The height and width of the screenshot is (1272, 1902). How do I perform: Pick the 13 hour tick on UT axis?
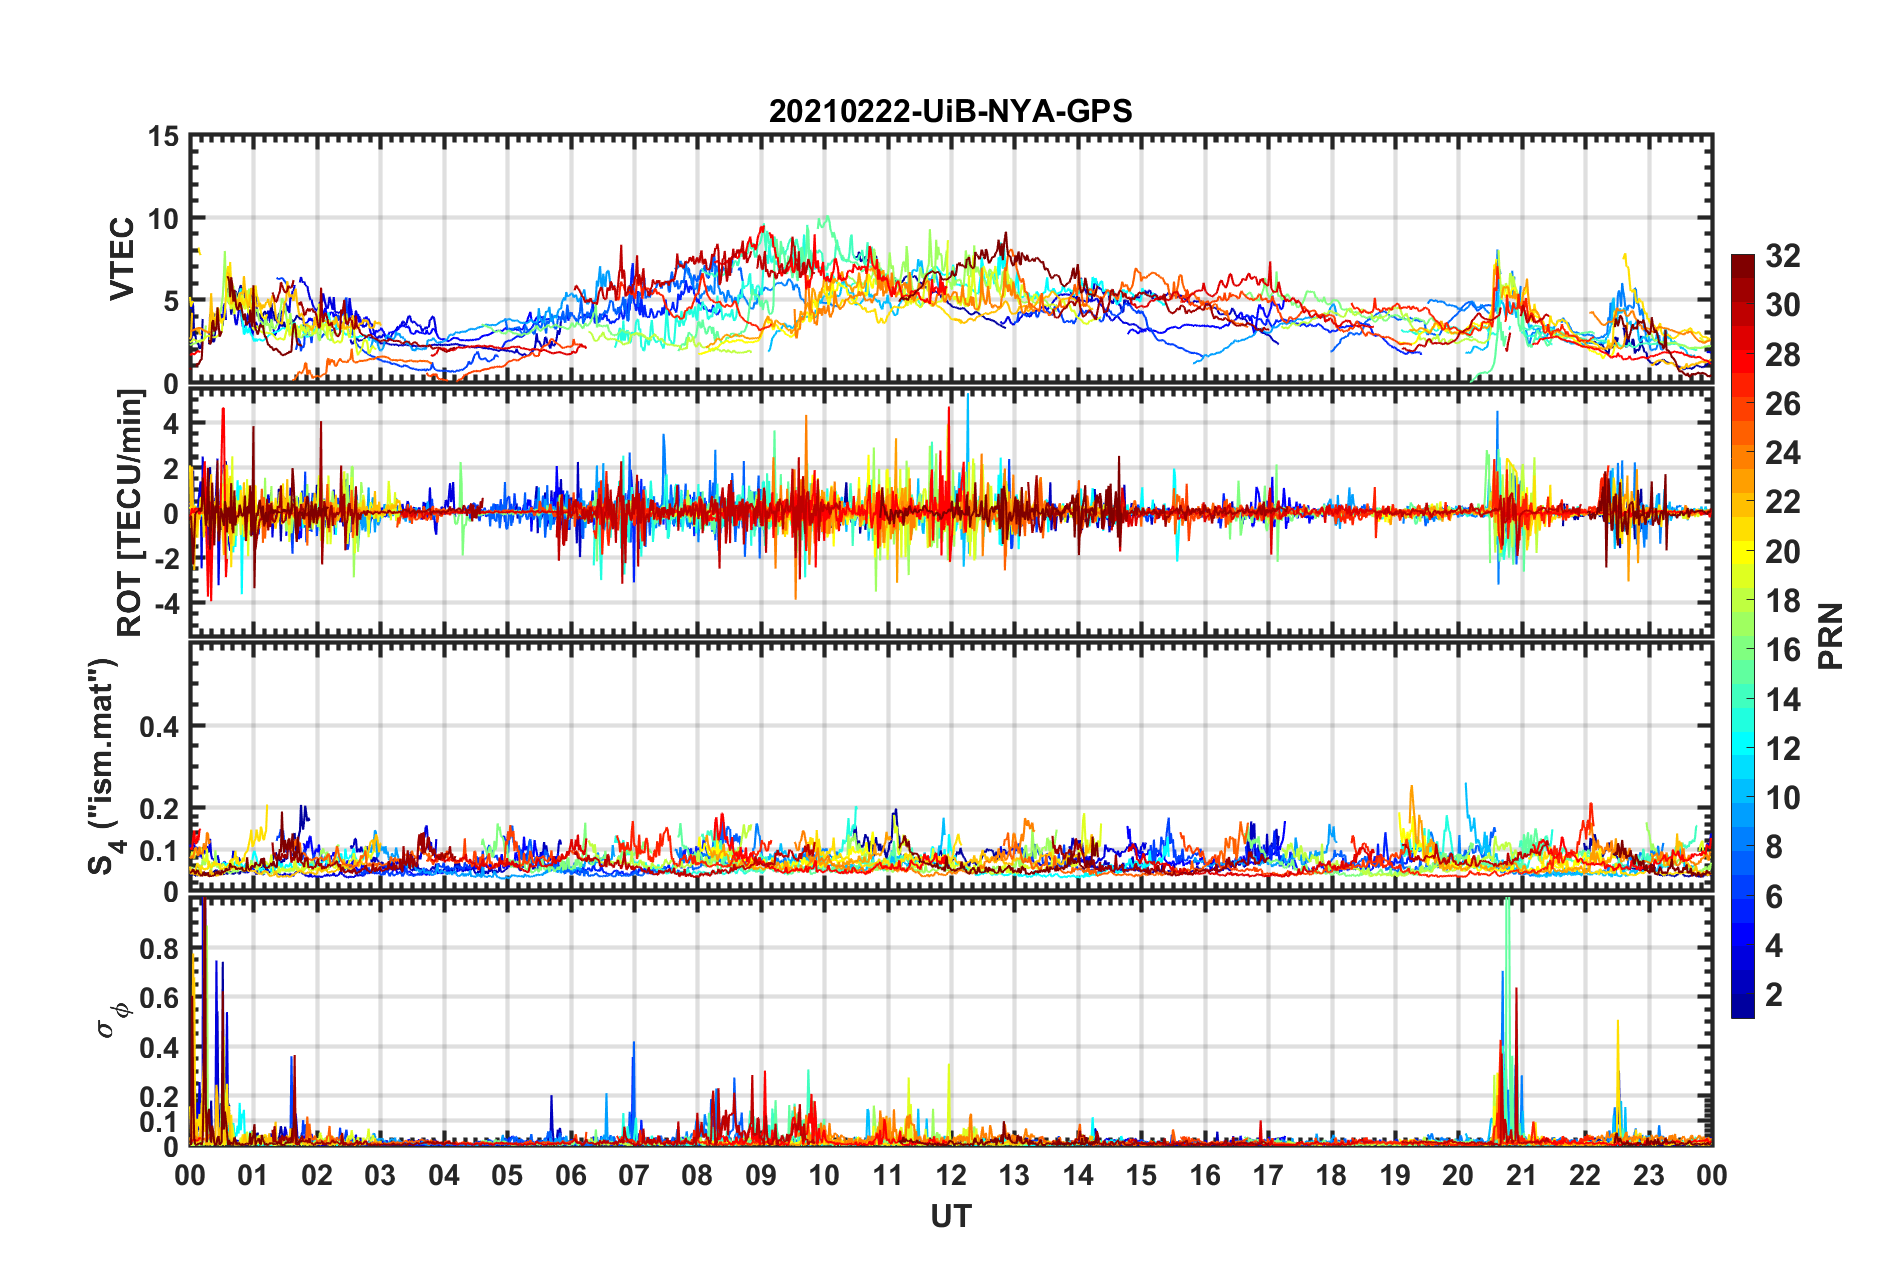click(x=1014, y=1175)
